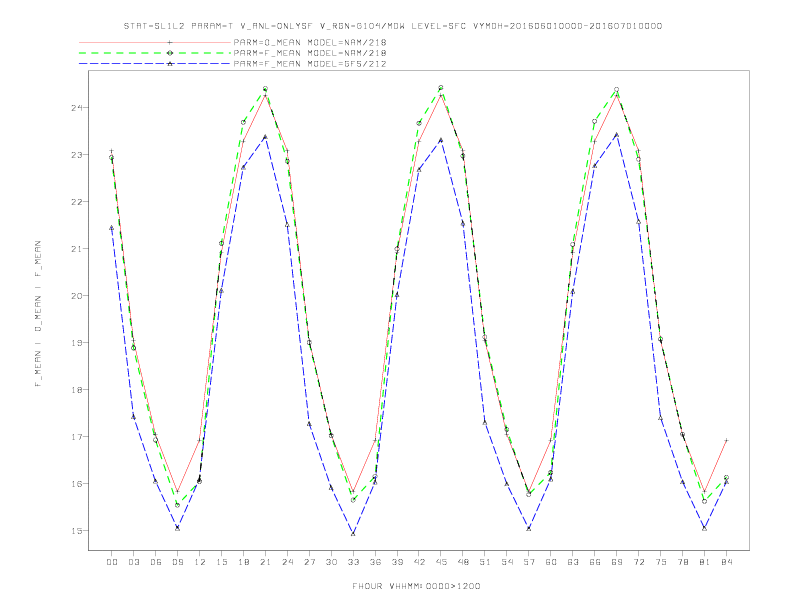Image resolution: width=792 pixels, height=612 pixels.
Task: Click y-axis tick label 15
Action: (76, 530)
